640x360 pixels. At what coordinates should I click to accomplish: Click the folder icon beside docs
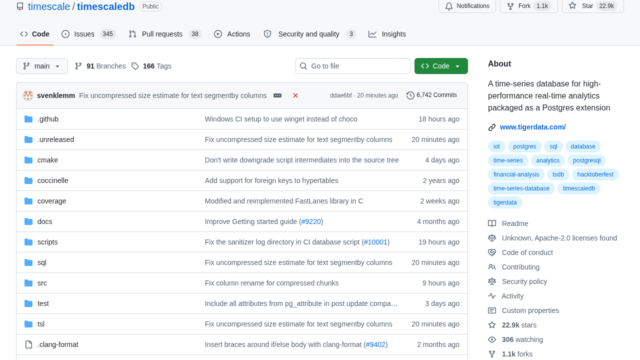point(28,222)
